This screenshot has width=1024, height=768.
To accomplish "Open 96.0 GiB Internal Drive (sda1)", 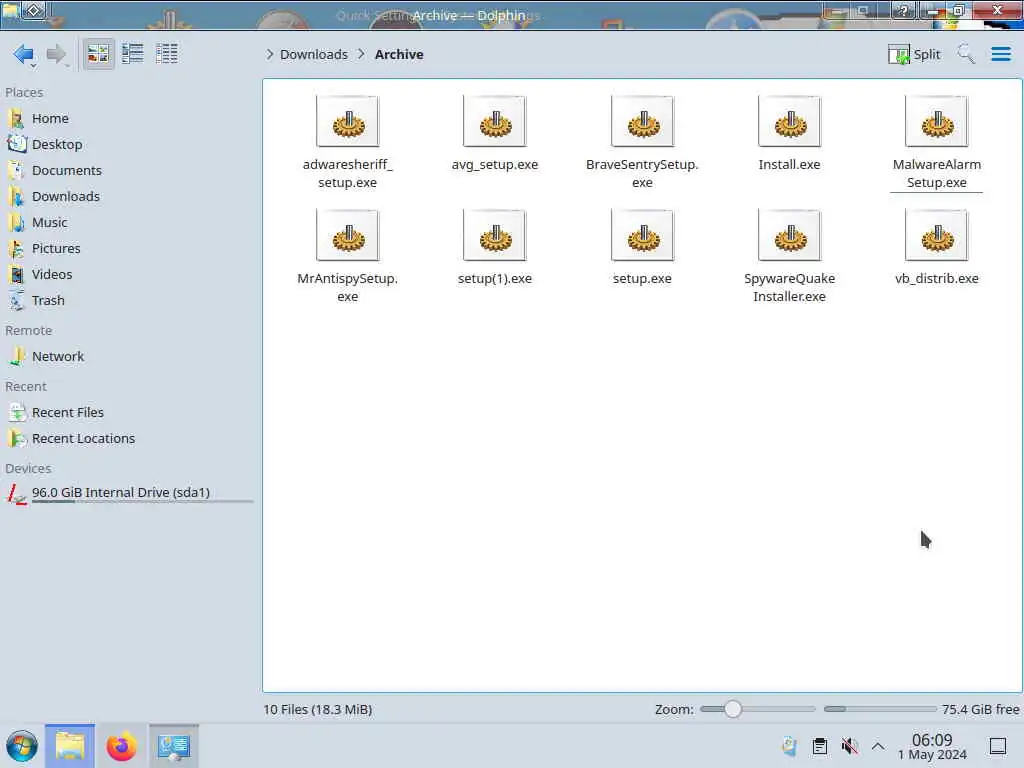I will (x=129, y=493).
